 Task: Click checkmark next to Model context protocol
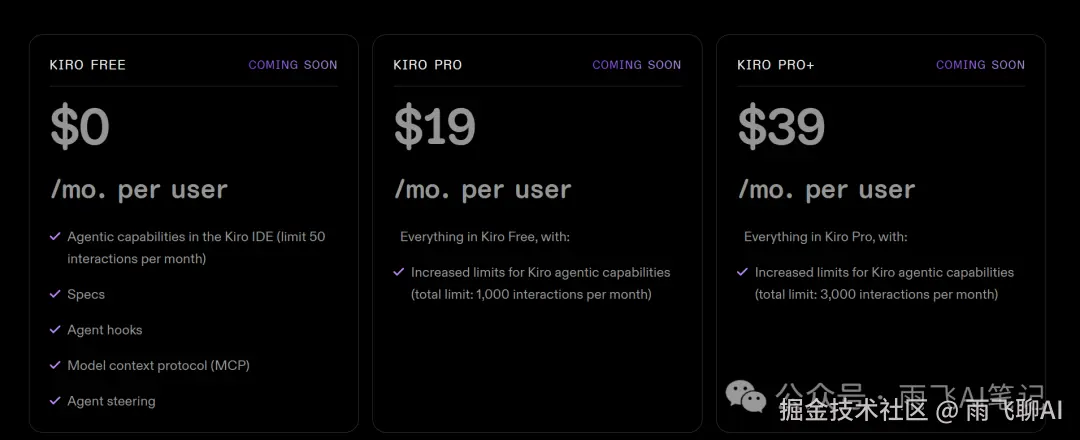(x=55, y=365)
